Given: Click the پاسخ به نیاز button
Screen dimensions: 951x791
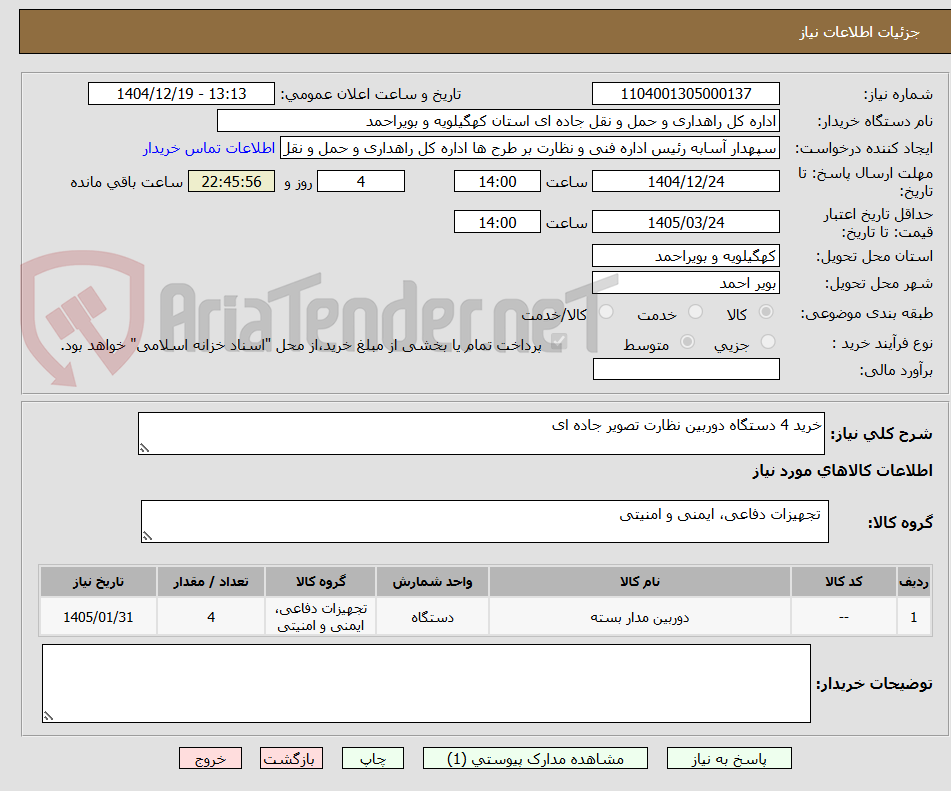Looking at the screenshot, I should [729, 758].
